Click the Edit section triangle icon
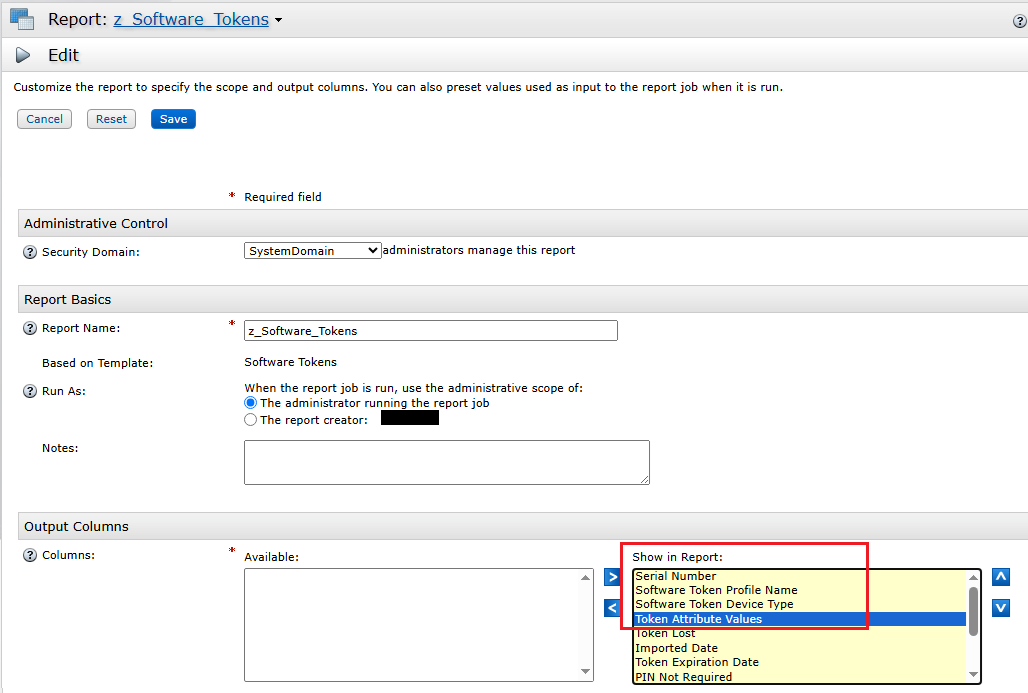Viewport: 1028px width, 693px height. tap(23, 55)
